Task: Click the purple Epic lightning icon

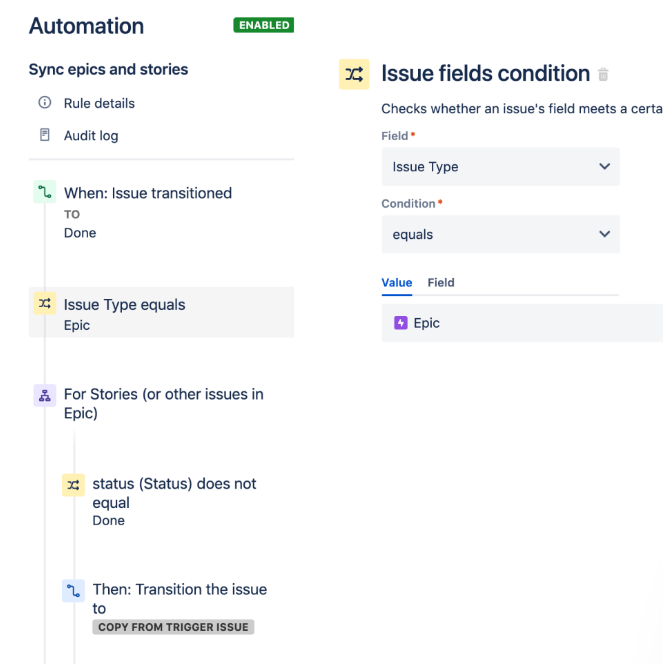Action: click(x=401, y=323)
